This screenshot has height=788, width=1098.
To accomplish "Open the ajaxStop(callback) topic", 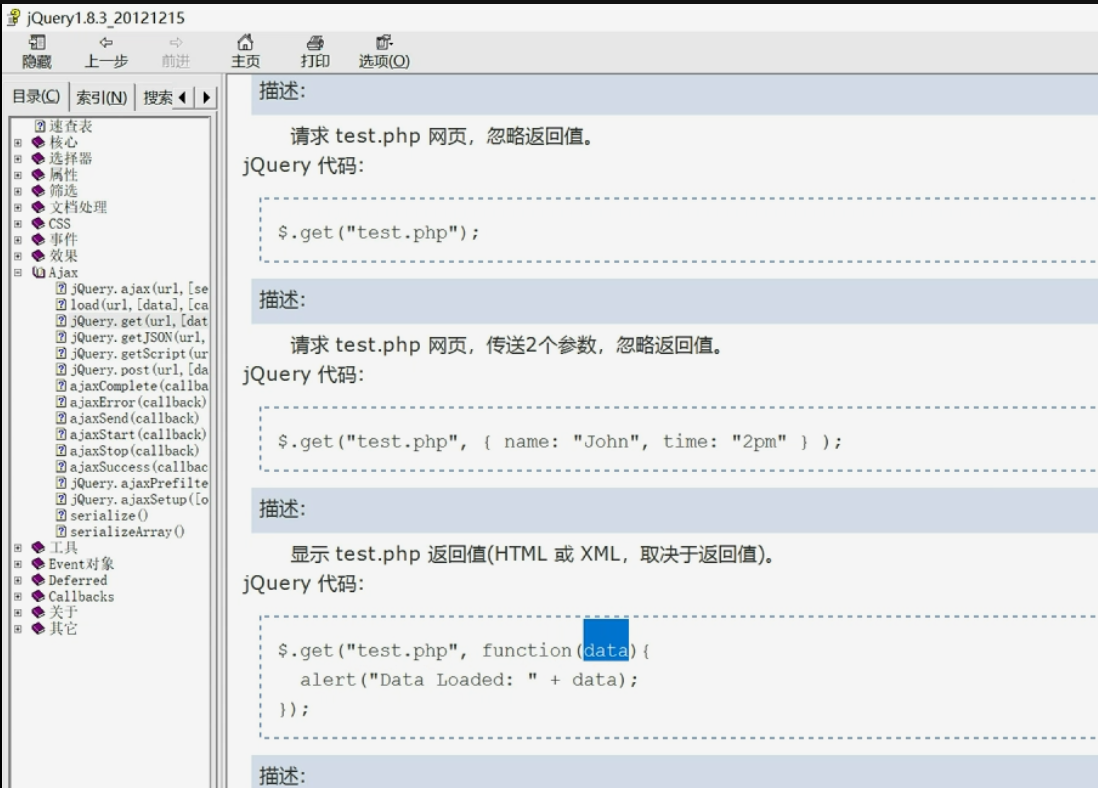I will pos(127,450).
